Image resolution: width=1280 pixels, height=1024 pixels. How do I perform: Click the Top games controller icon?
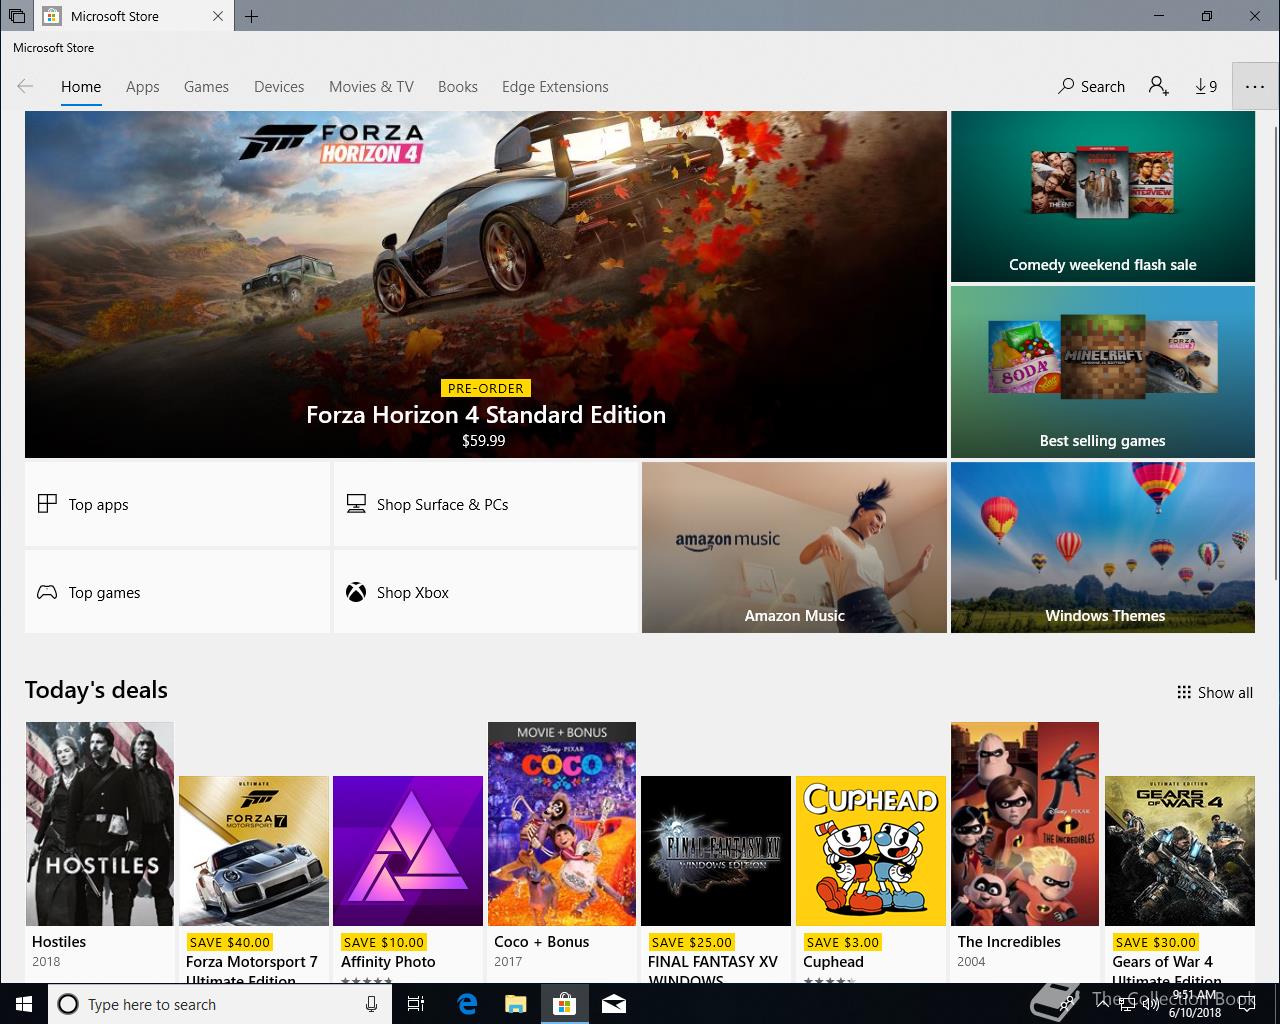(47, 592)
